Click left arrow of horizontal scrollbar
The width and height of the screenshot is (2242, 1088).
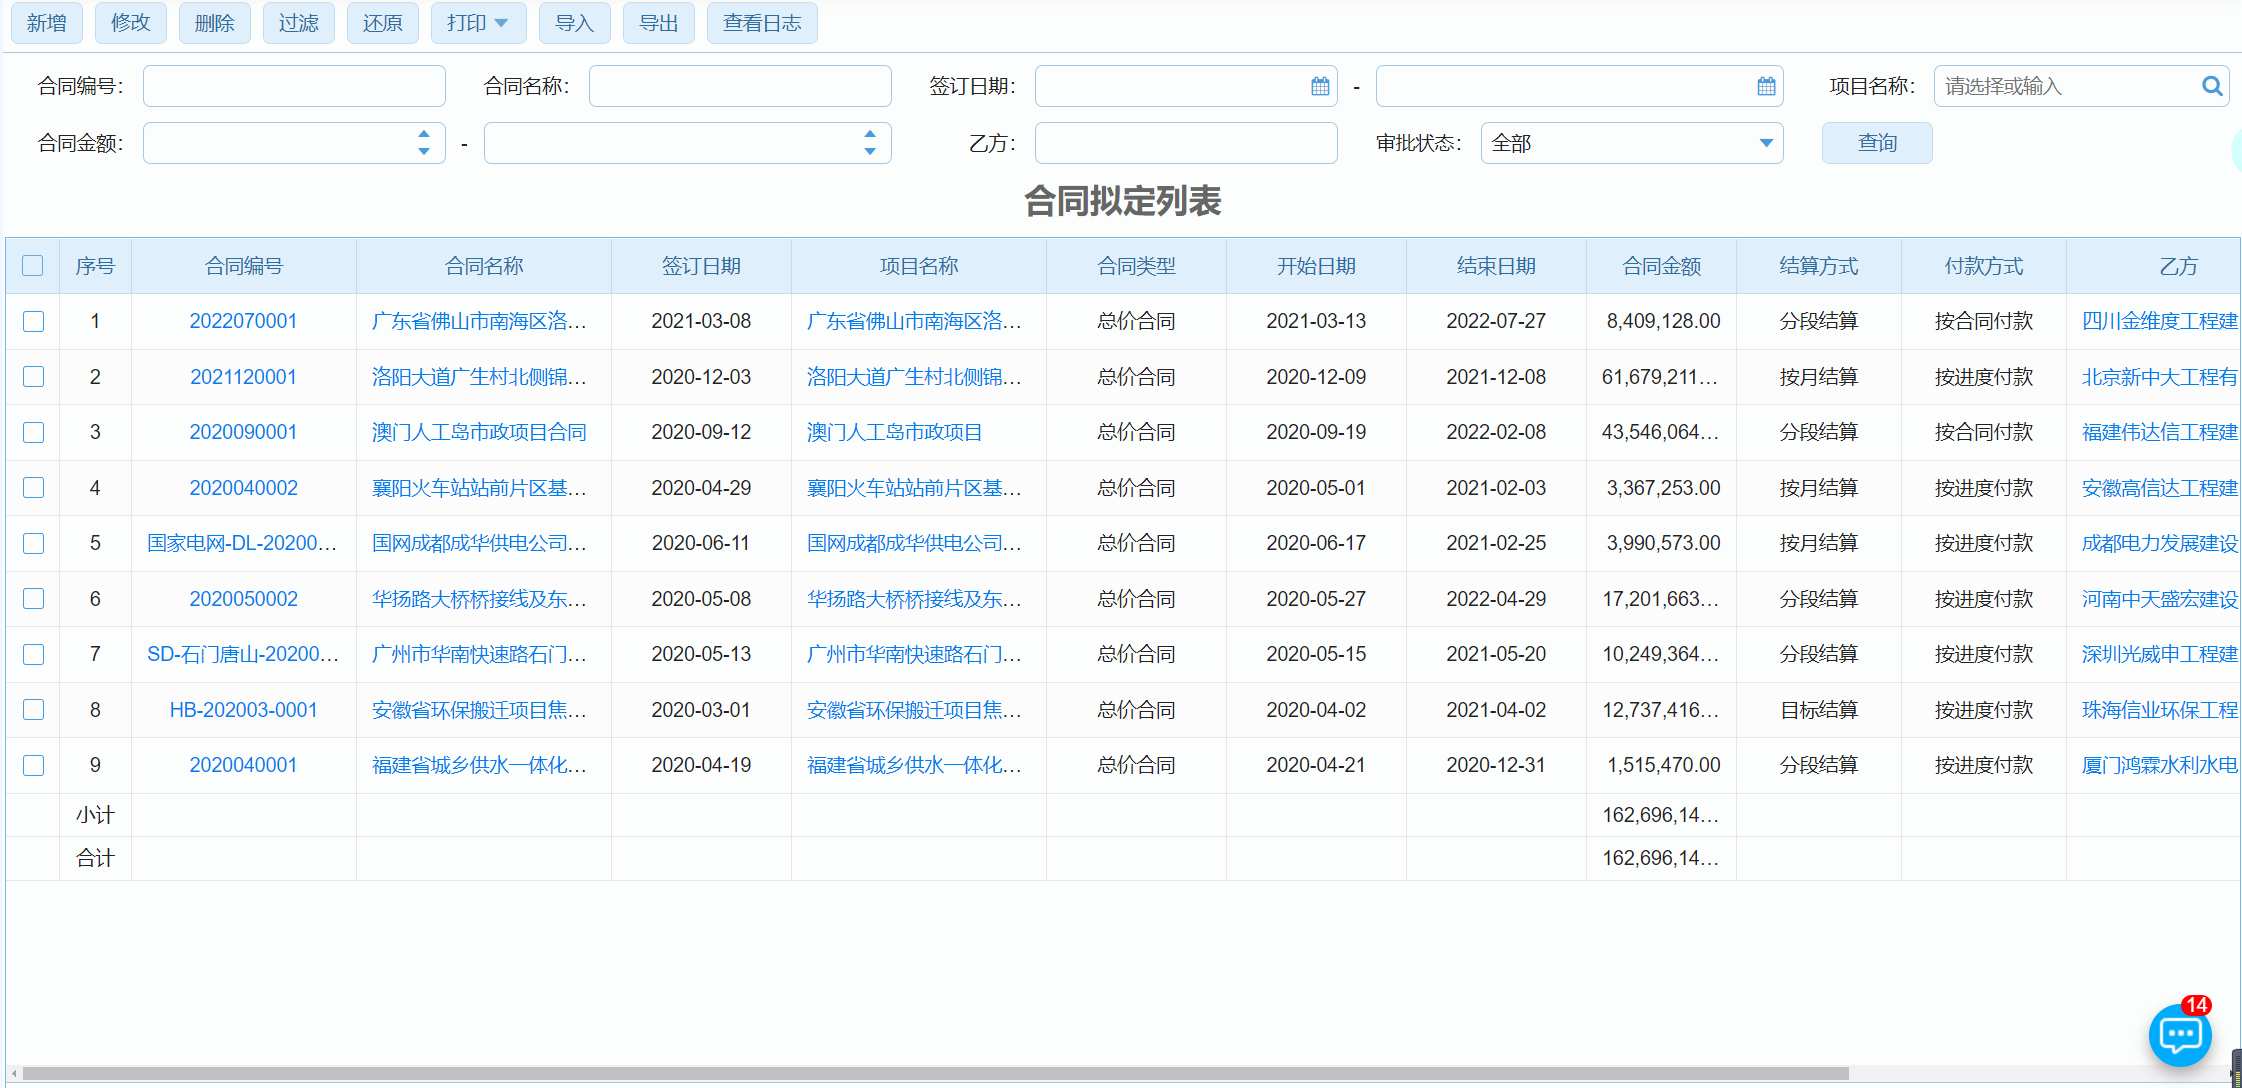[x=14, y=1073]
